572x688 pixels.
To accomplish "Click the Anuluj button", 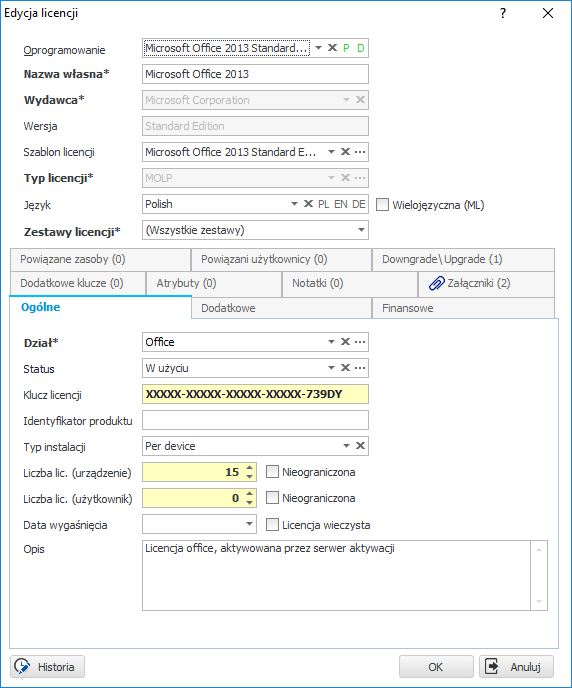I will coord(516,666).
